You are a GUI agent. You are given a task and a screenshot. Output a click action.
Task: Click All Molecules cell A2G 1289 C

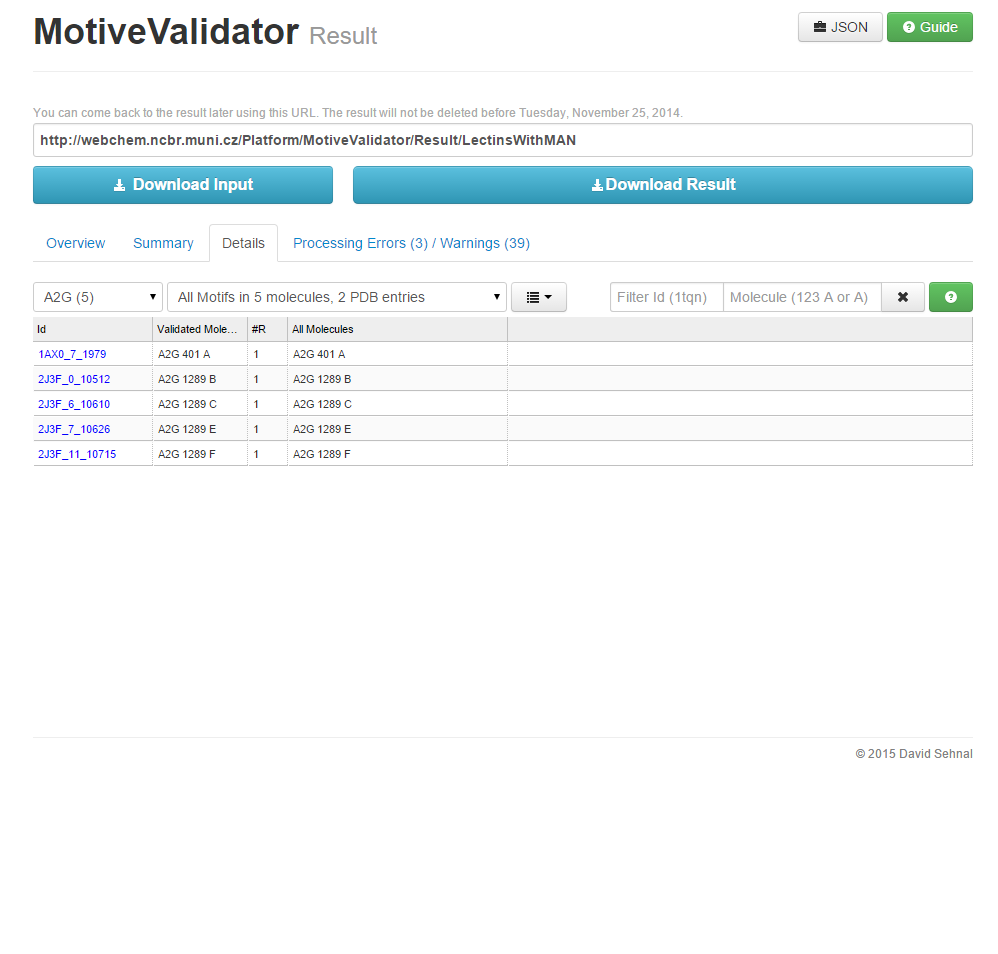tap(398, 404)
